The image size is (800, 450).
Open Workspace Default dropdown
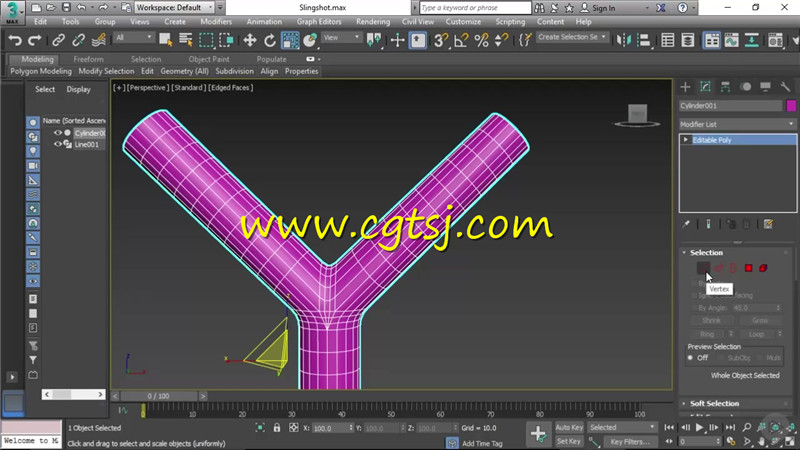(174, 8)
